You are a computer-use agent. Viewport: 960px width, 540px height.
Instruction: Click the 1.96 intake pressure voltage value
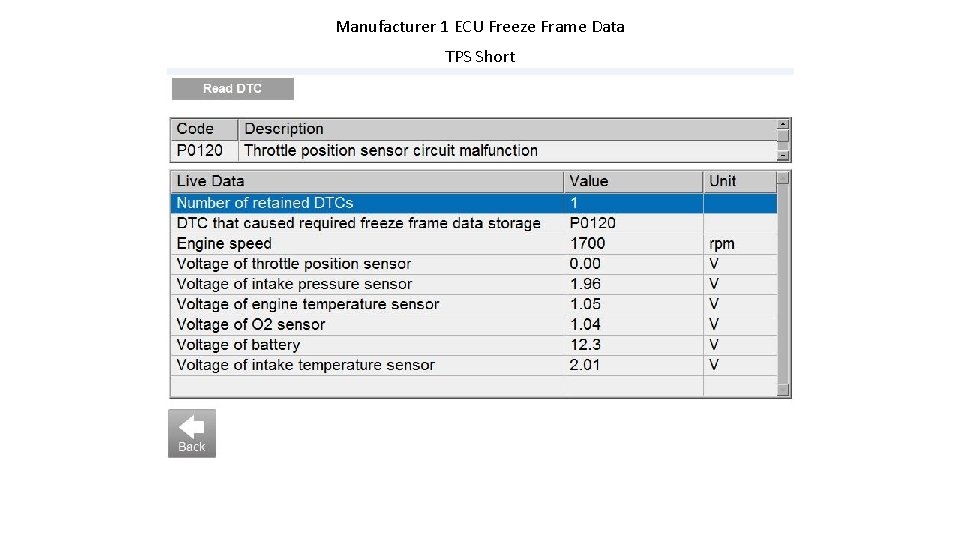click(x=585, y=284)
